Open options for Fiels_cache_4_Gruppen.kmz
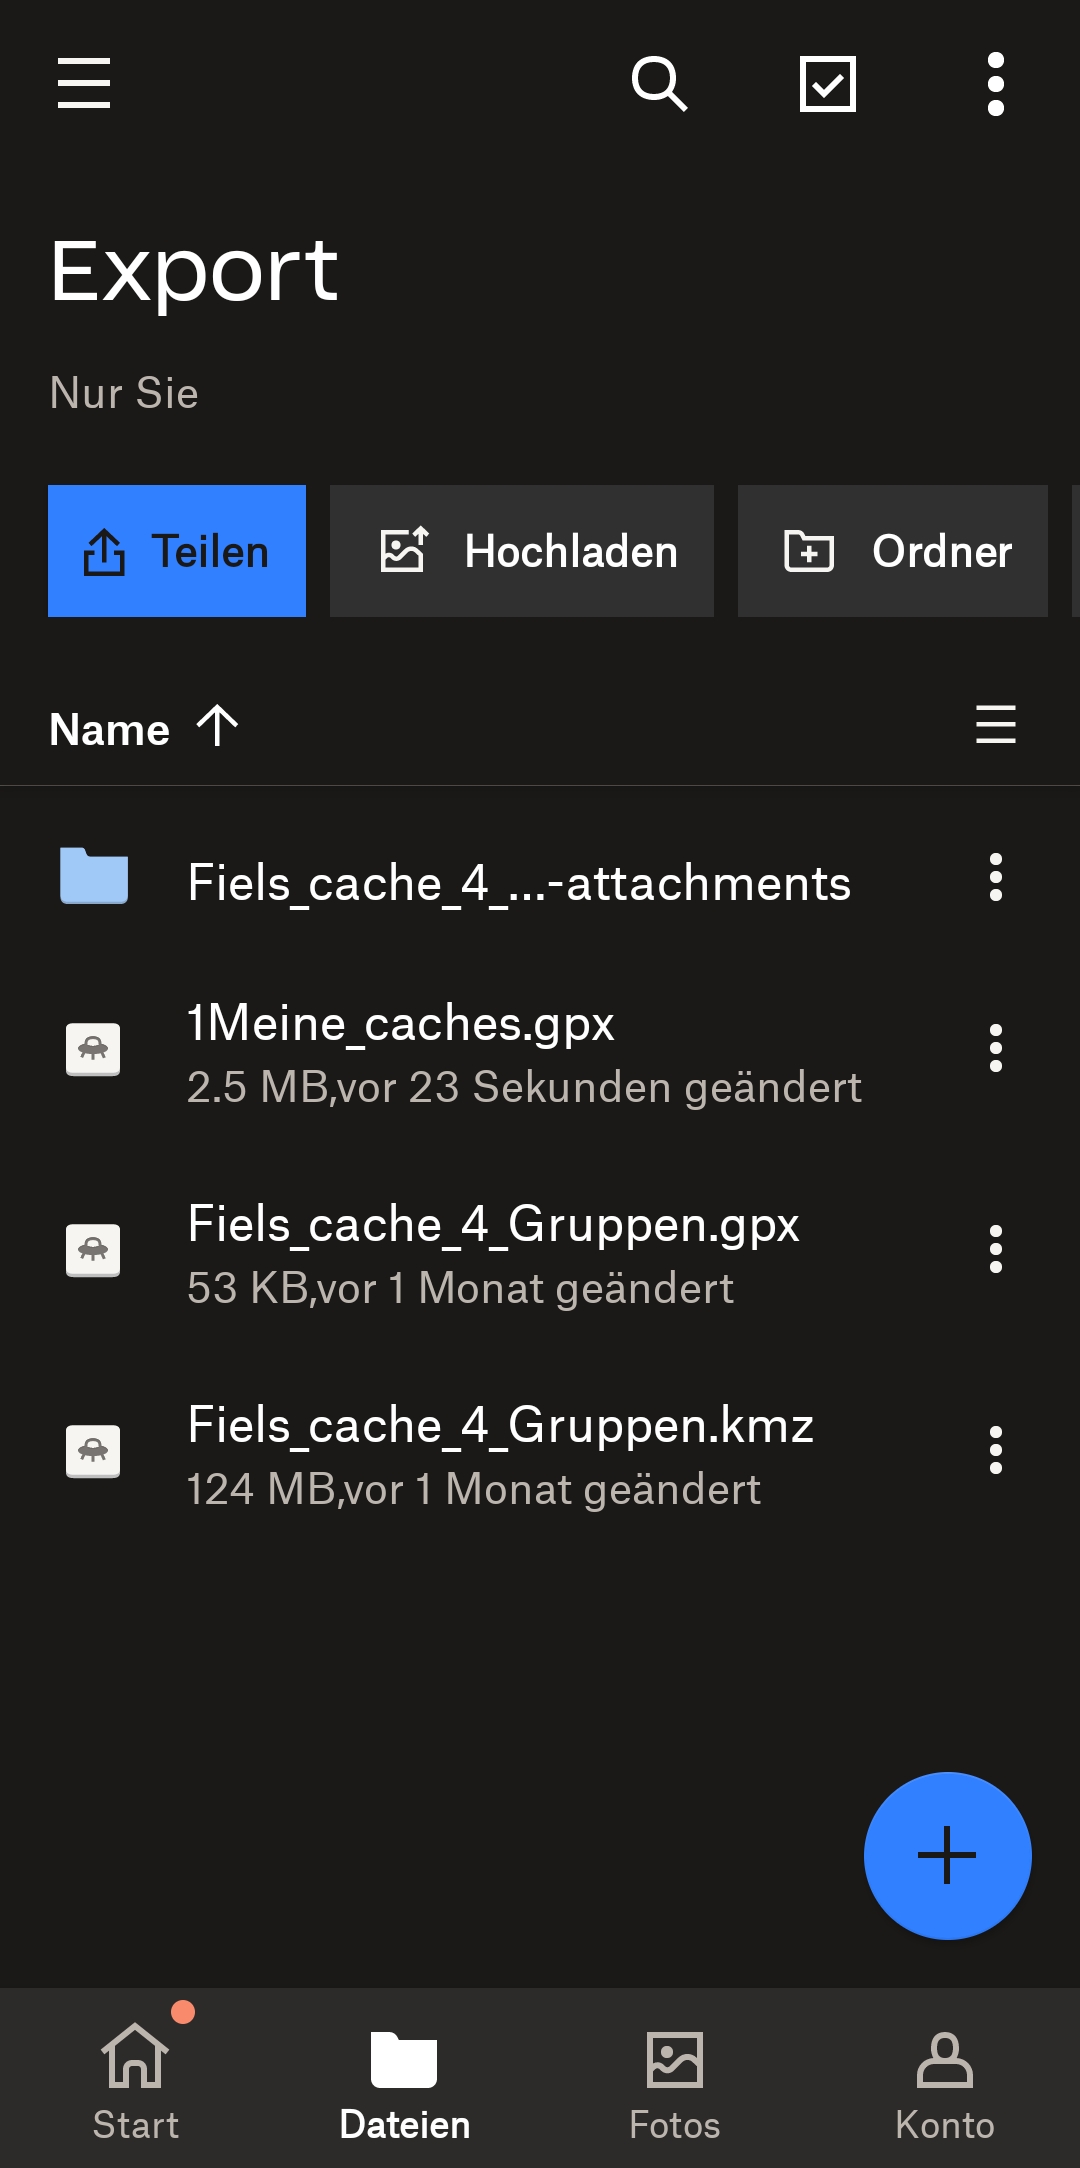Image resolution: width=1080 pixels, height=2168 pixels. (x=995, y=1450)
